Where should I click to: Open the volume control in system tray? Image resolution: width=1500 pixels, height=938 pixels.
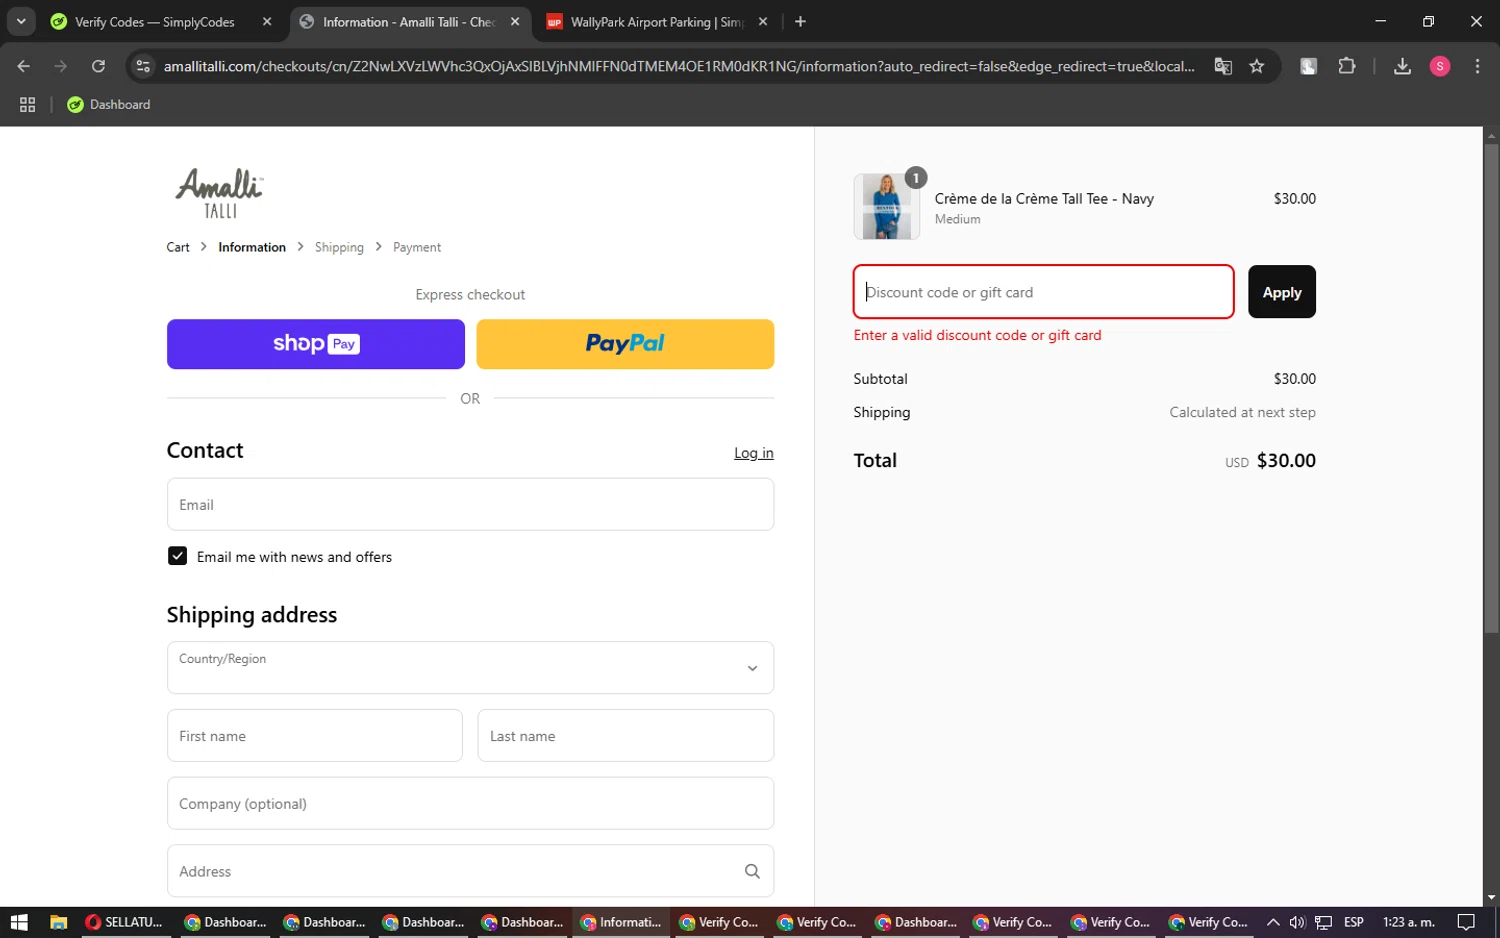pos(1297,922)
